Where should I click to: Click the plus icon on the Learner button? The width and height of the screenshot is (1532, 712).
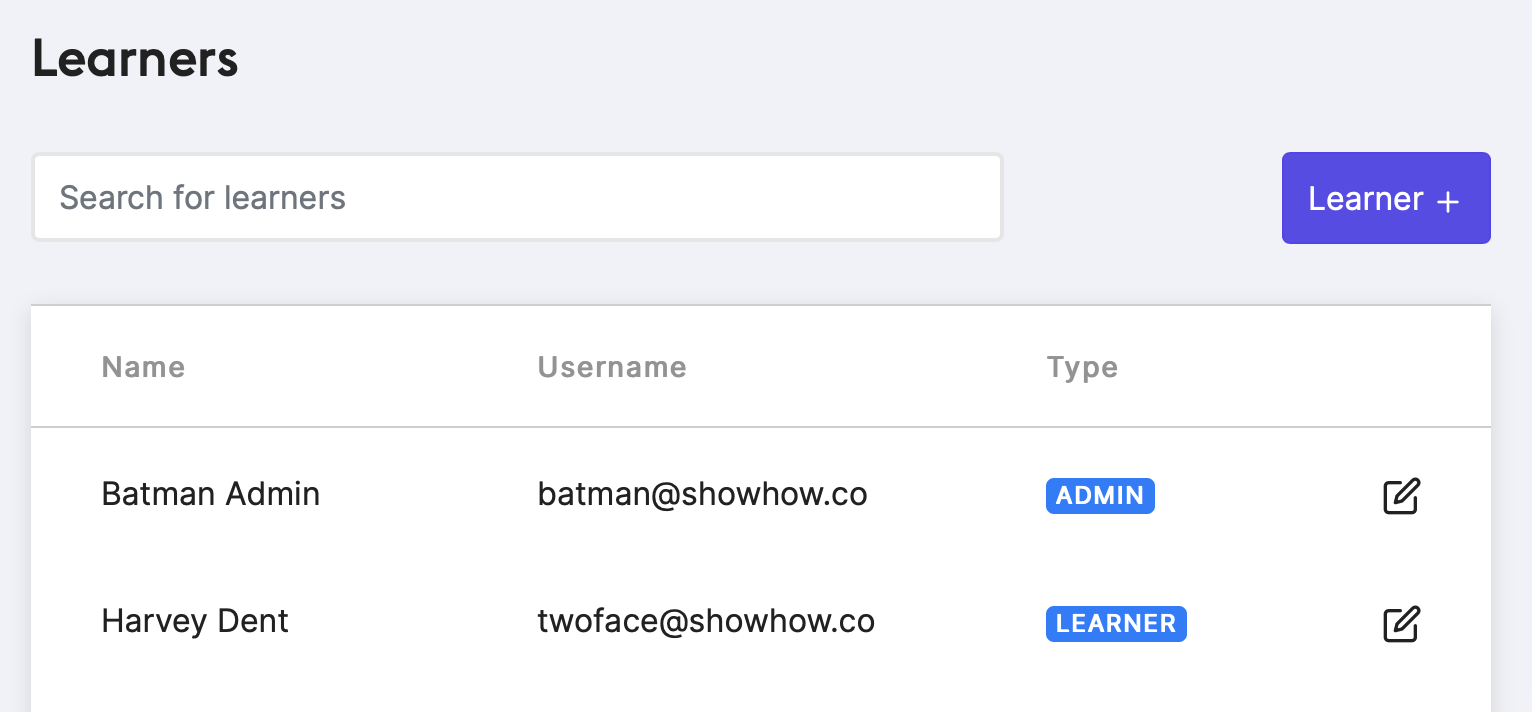[x=1447, y=201]
